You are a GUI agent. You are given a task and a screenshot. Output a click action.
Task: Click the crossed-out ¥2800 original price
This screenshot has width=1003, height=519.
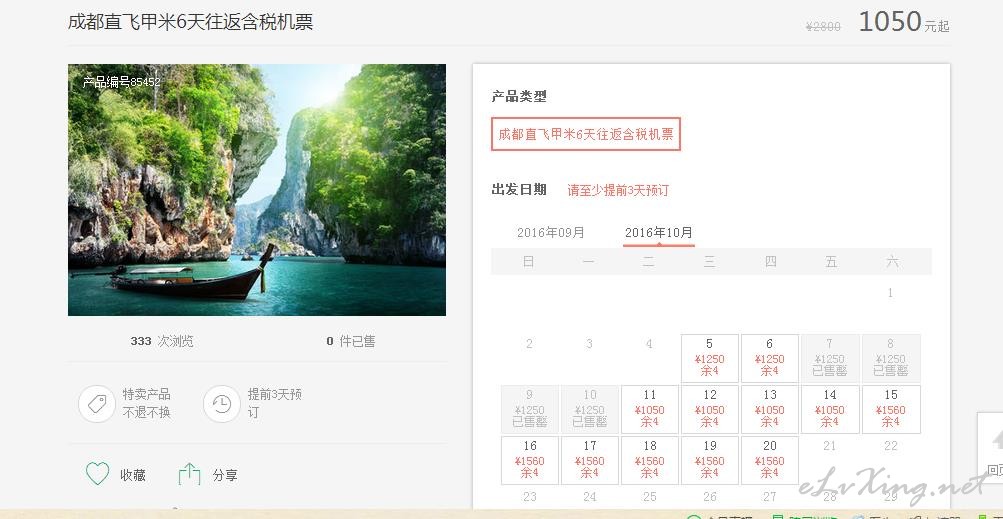823,26
